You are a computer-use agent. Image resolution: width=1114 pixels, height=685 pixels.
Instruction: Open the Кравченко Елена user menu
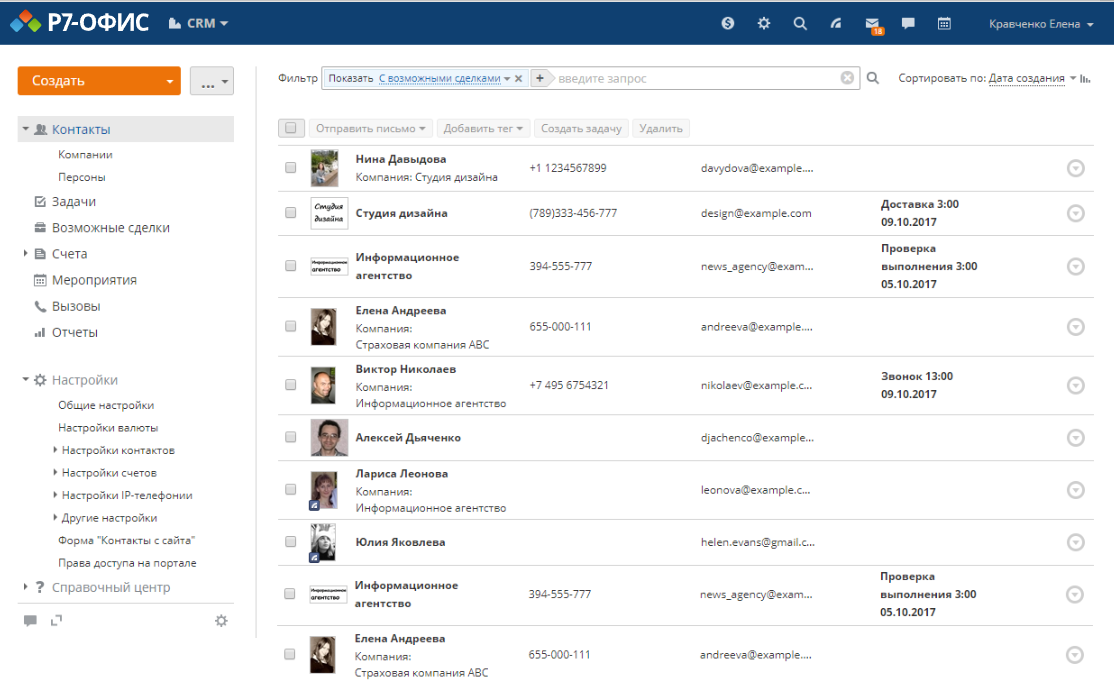[1035, 22]
